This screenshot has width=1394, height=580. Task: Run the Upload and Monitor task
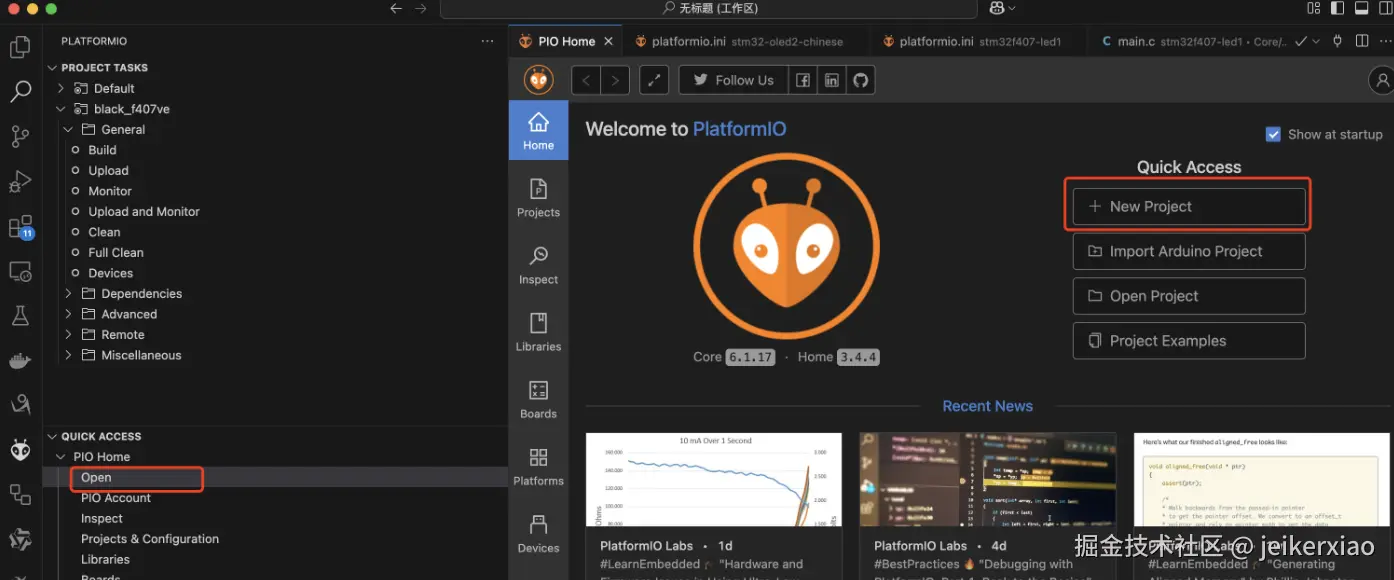(x=144, y=211)
